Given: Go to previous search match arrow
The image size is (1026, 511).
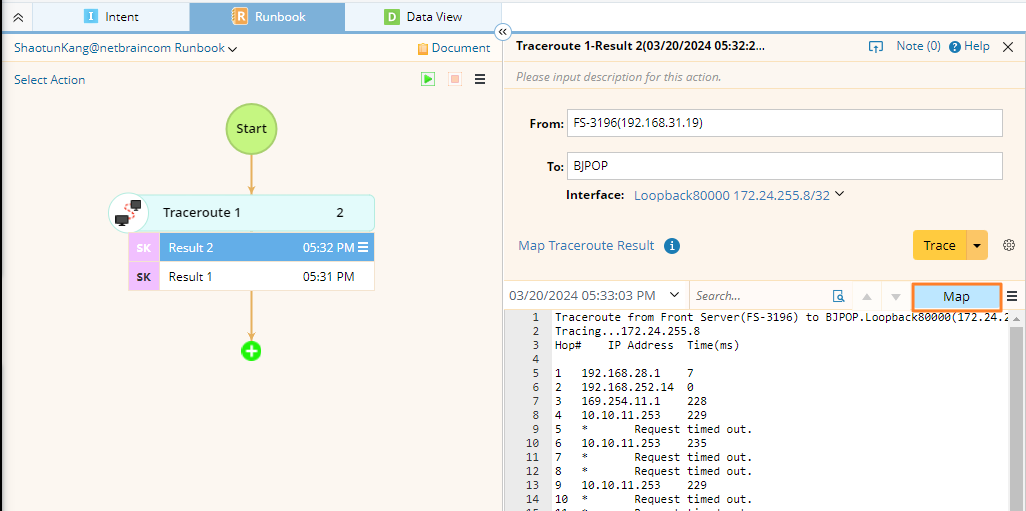Looking at the screenshot, I should click(x=867, y=296).
